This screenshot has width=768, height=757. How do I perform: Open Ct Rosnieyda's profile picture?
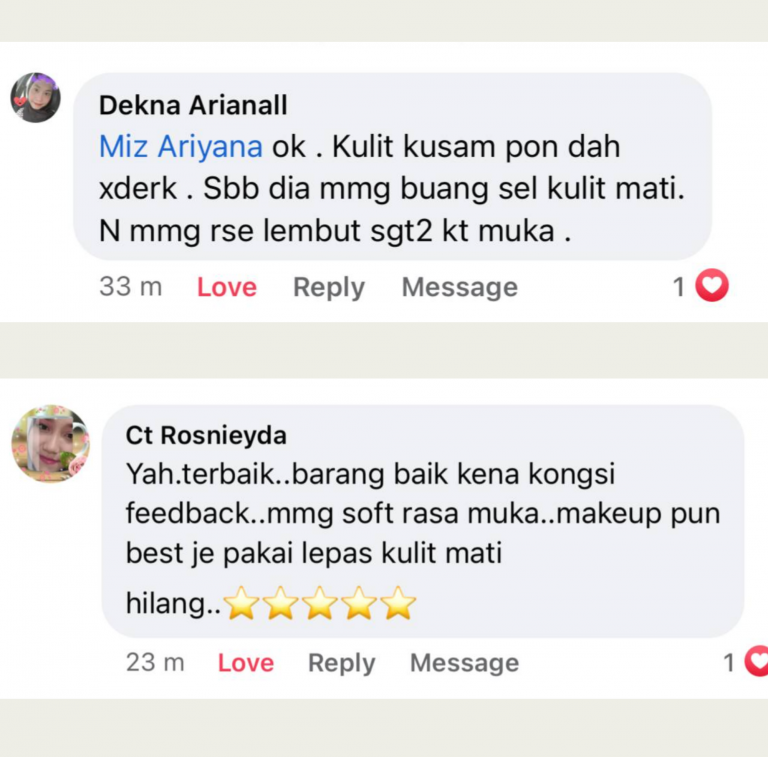(x=50, y=443)
